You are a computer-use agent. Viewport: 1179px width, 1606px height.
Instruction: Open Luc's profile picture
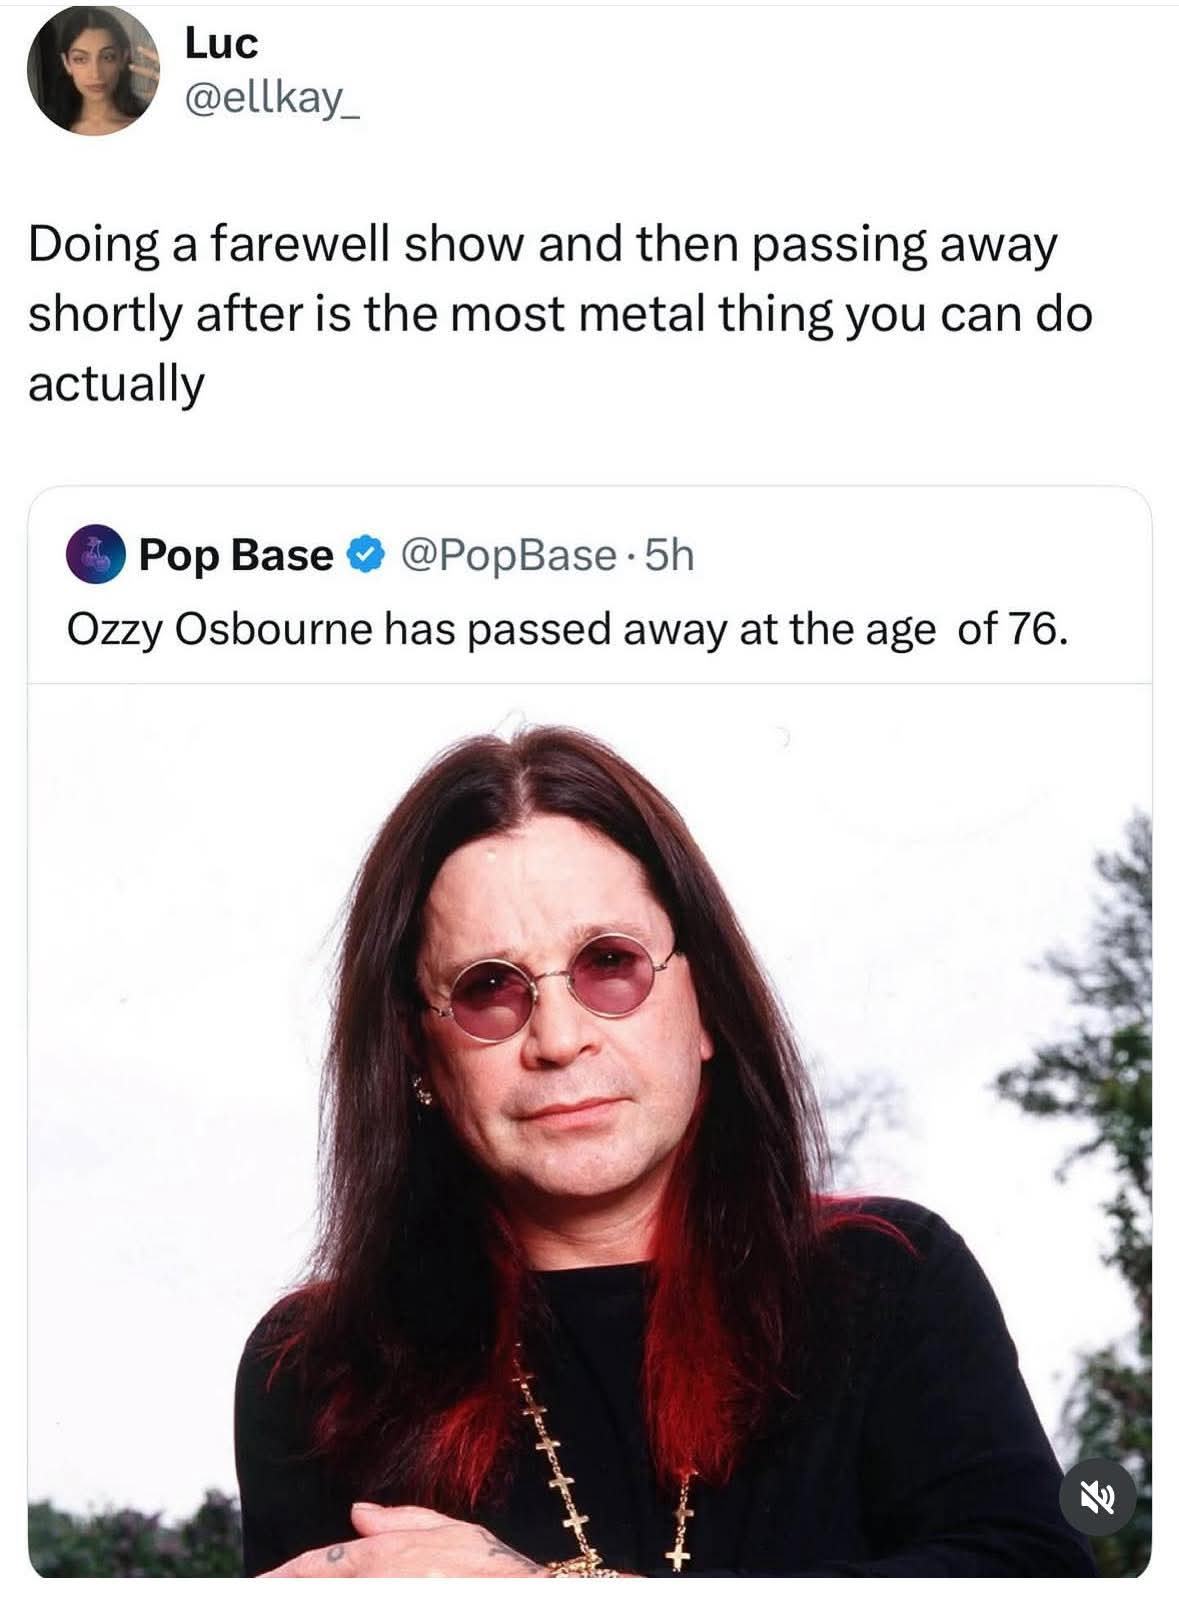(x=92, y=69)
